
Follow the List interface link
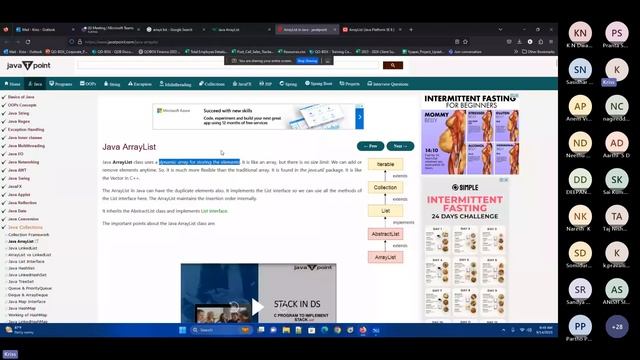tap(214, 211)
